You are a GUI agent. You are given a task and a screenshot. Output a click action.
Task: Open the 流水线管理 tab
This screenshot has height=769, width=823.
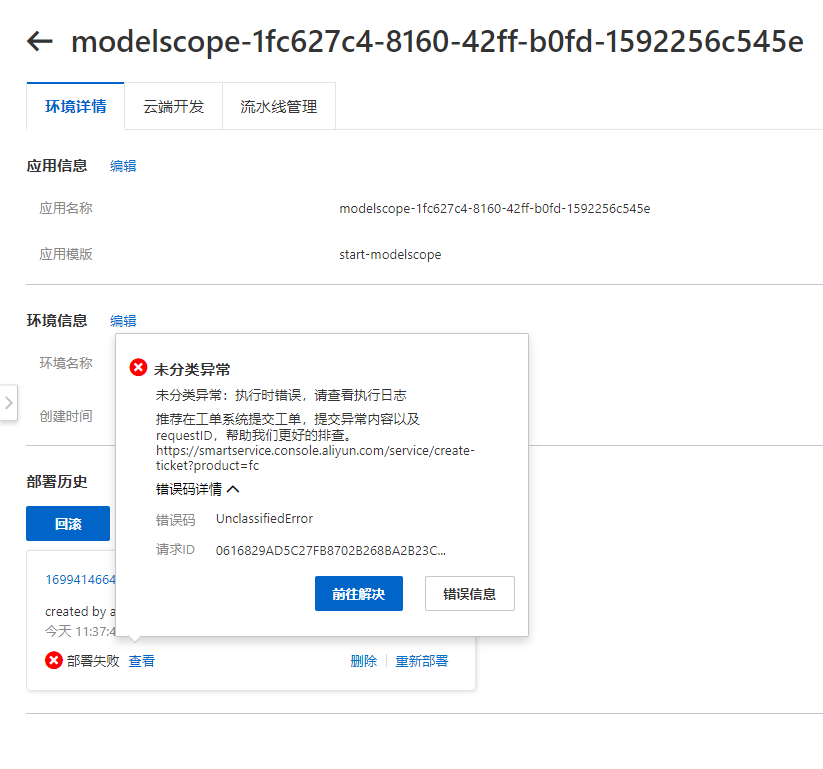click(279, 107)
